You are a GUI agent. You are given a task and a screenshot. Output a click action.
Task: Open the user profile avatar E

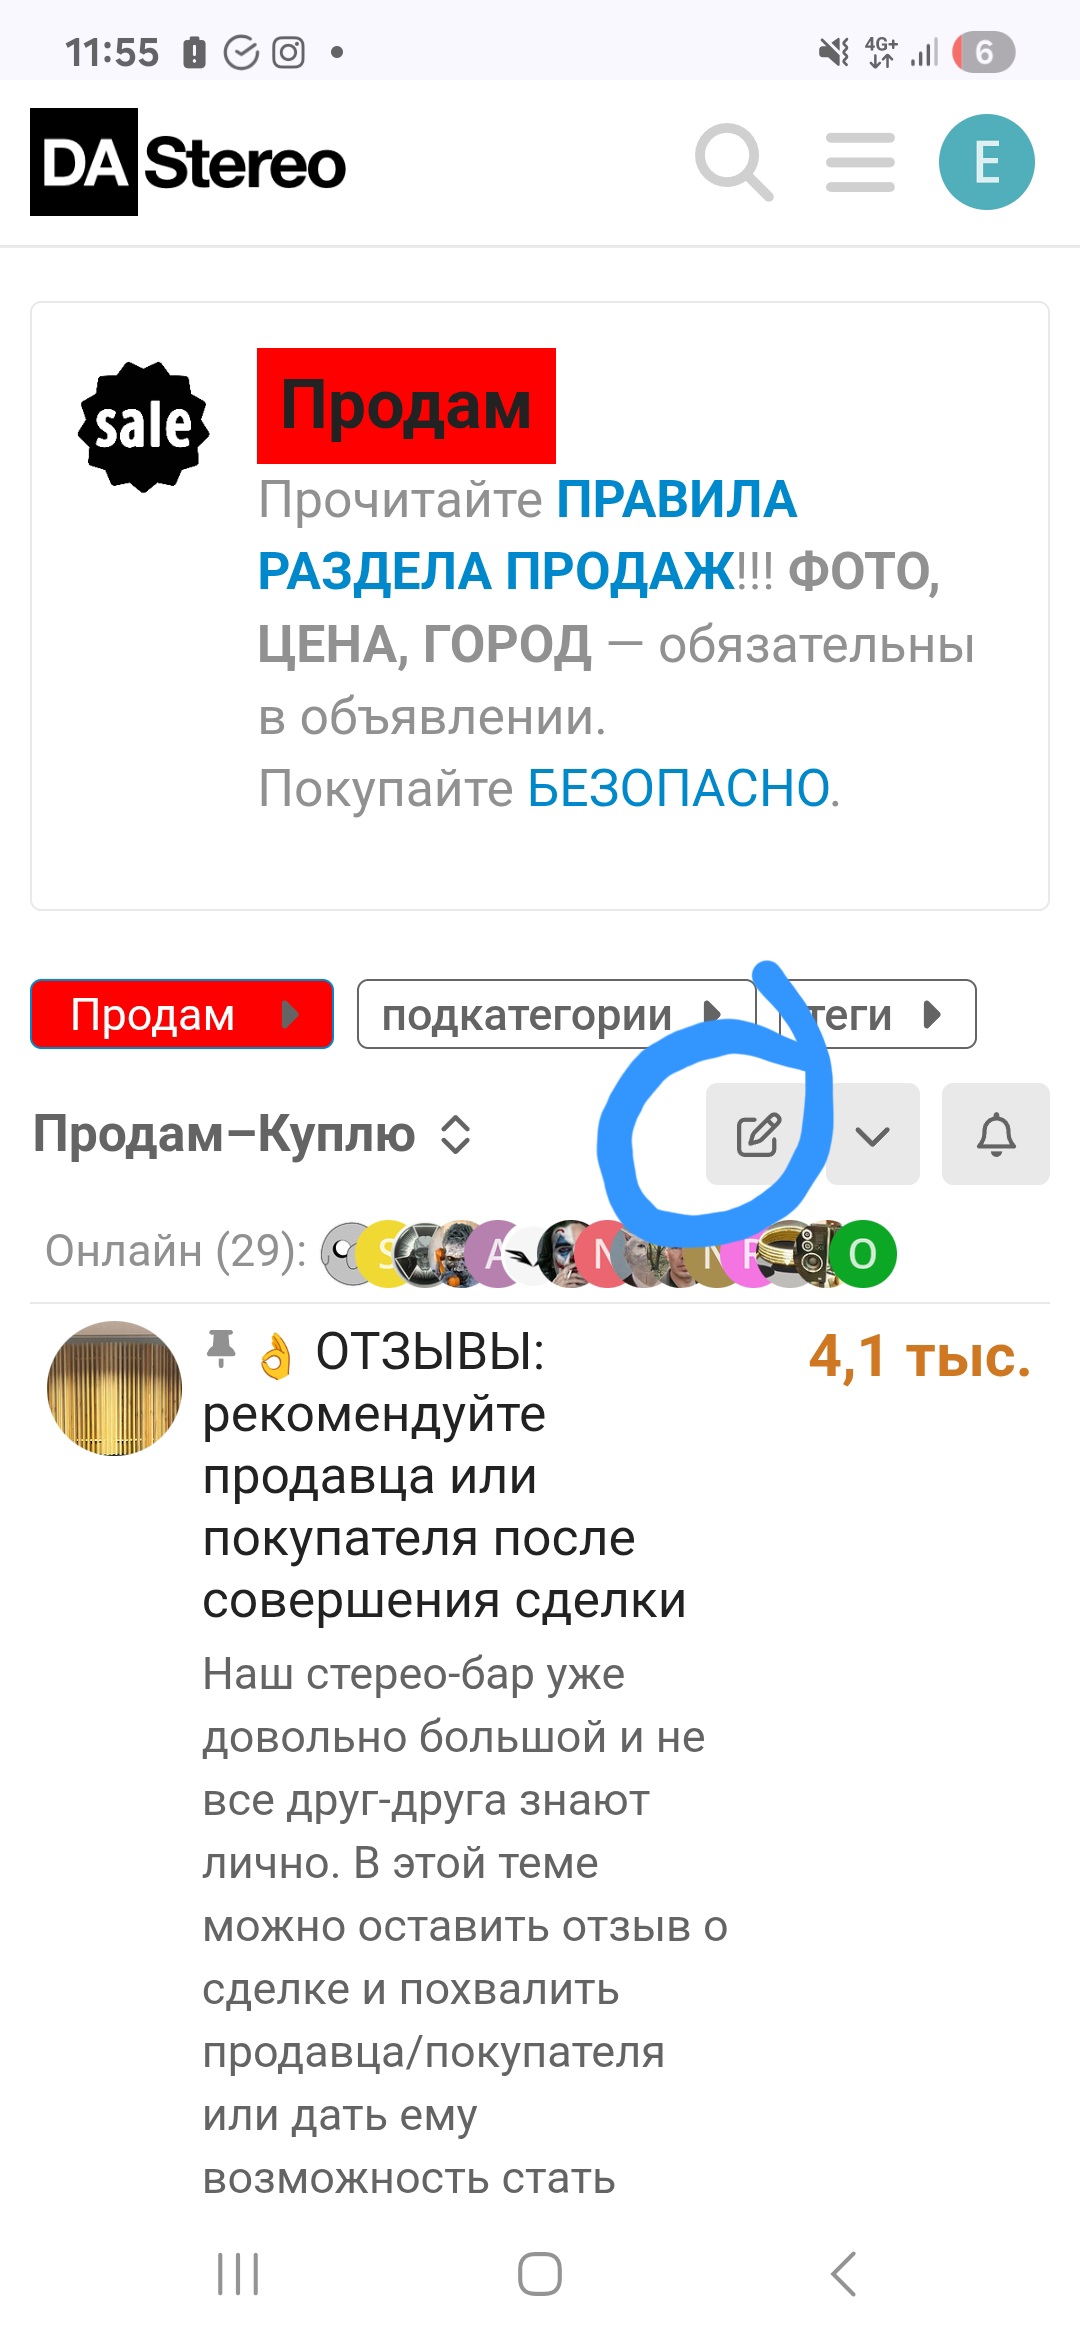pos(987,162)
